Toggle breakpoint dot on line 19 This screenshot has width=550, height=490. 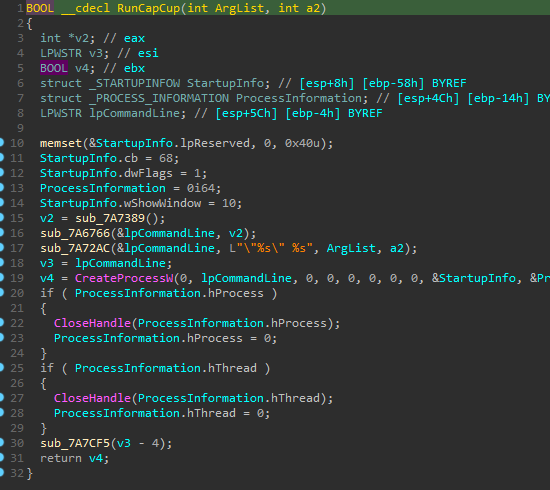coord(1,277)
